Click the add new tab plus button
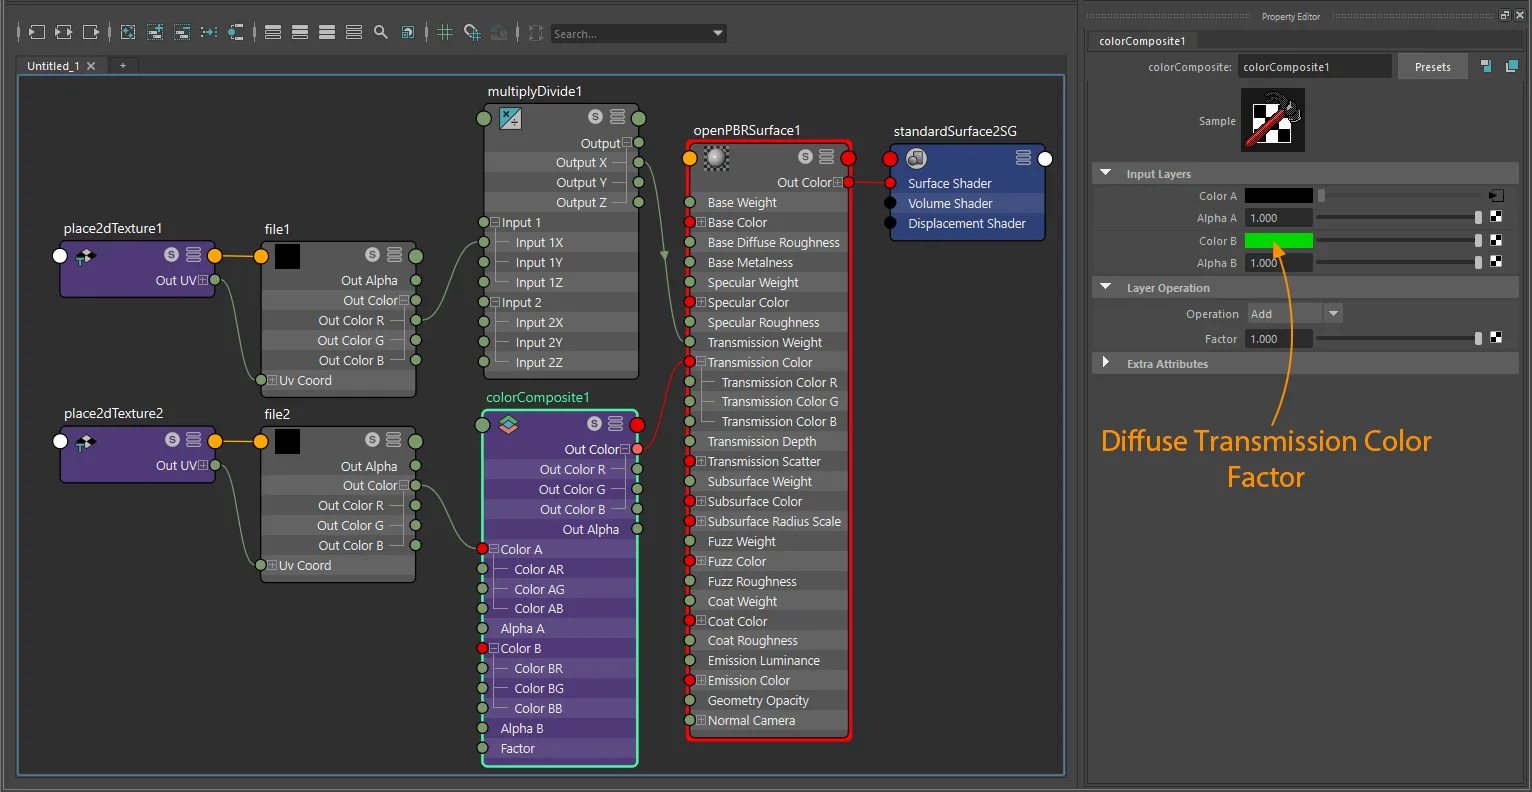The height and width of the screenshot is (792, 1532). click(x=123, y=66)
